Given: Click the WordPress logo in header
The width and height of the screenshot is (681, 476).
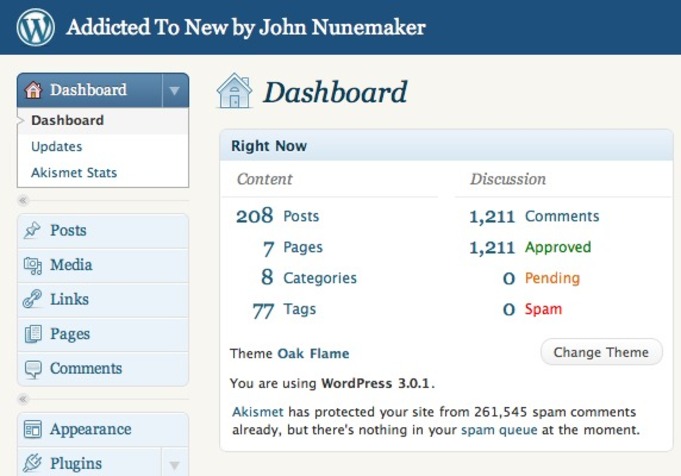Looking at the screenshot, I should (36, 27).
